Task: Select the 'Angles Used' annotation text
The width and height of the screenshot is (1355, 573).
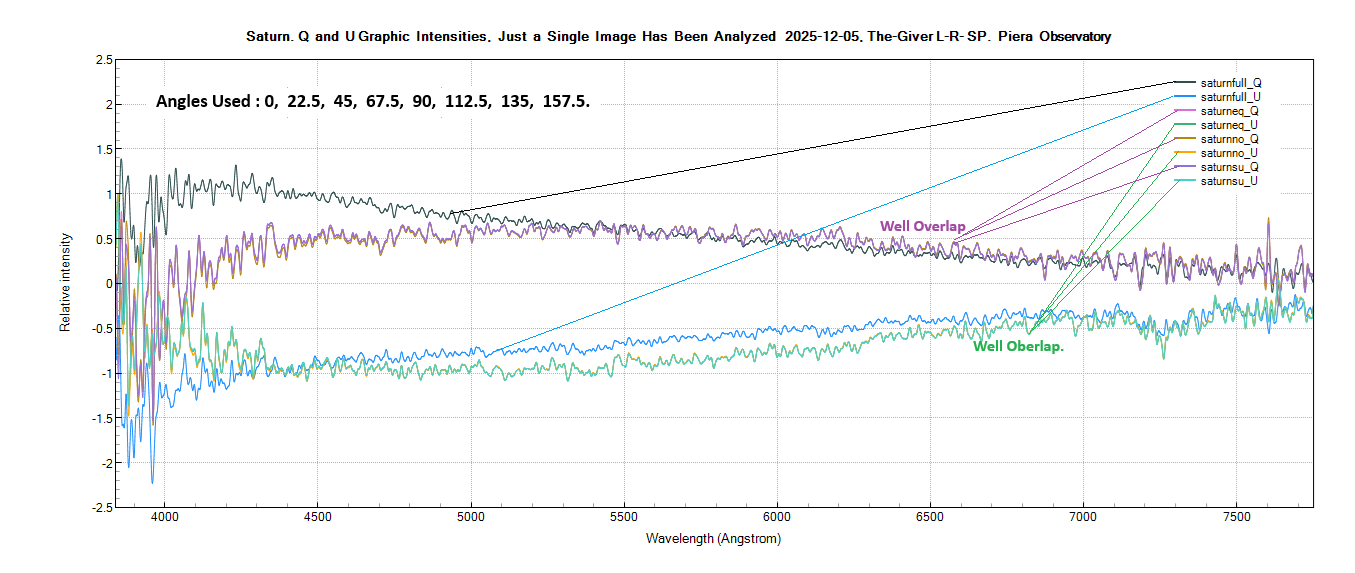Action: pyautogui.click(x=372, y=101)
